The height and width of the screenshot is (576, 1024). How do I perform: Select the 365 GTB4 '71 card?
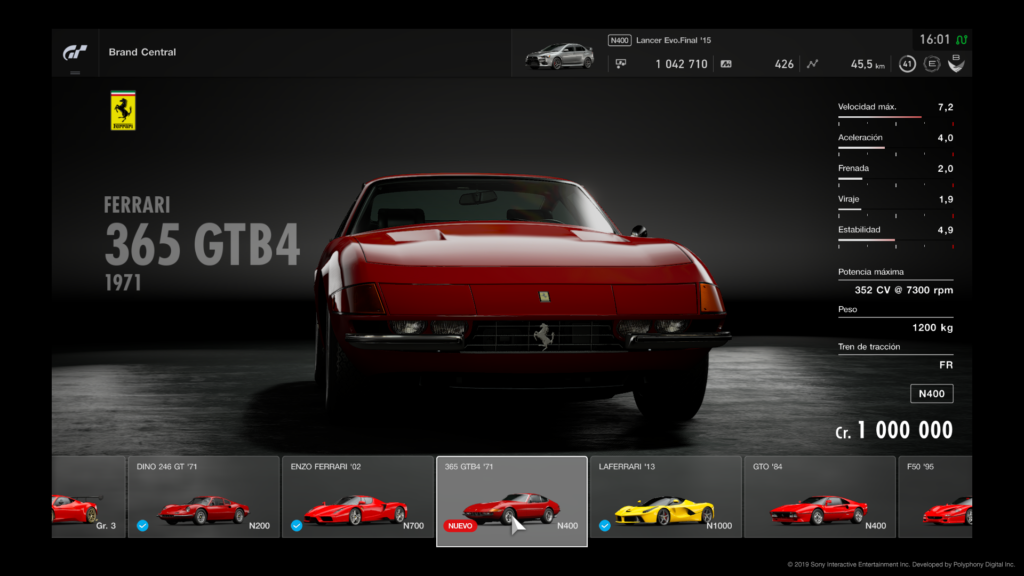[512, 501]
